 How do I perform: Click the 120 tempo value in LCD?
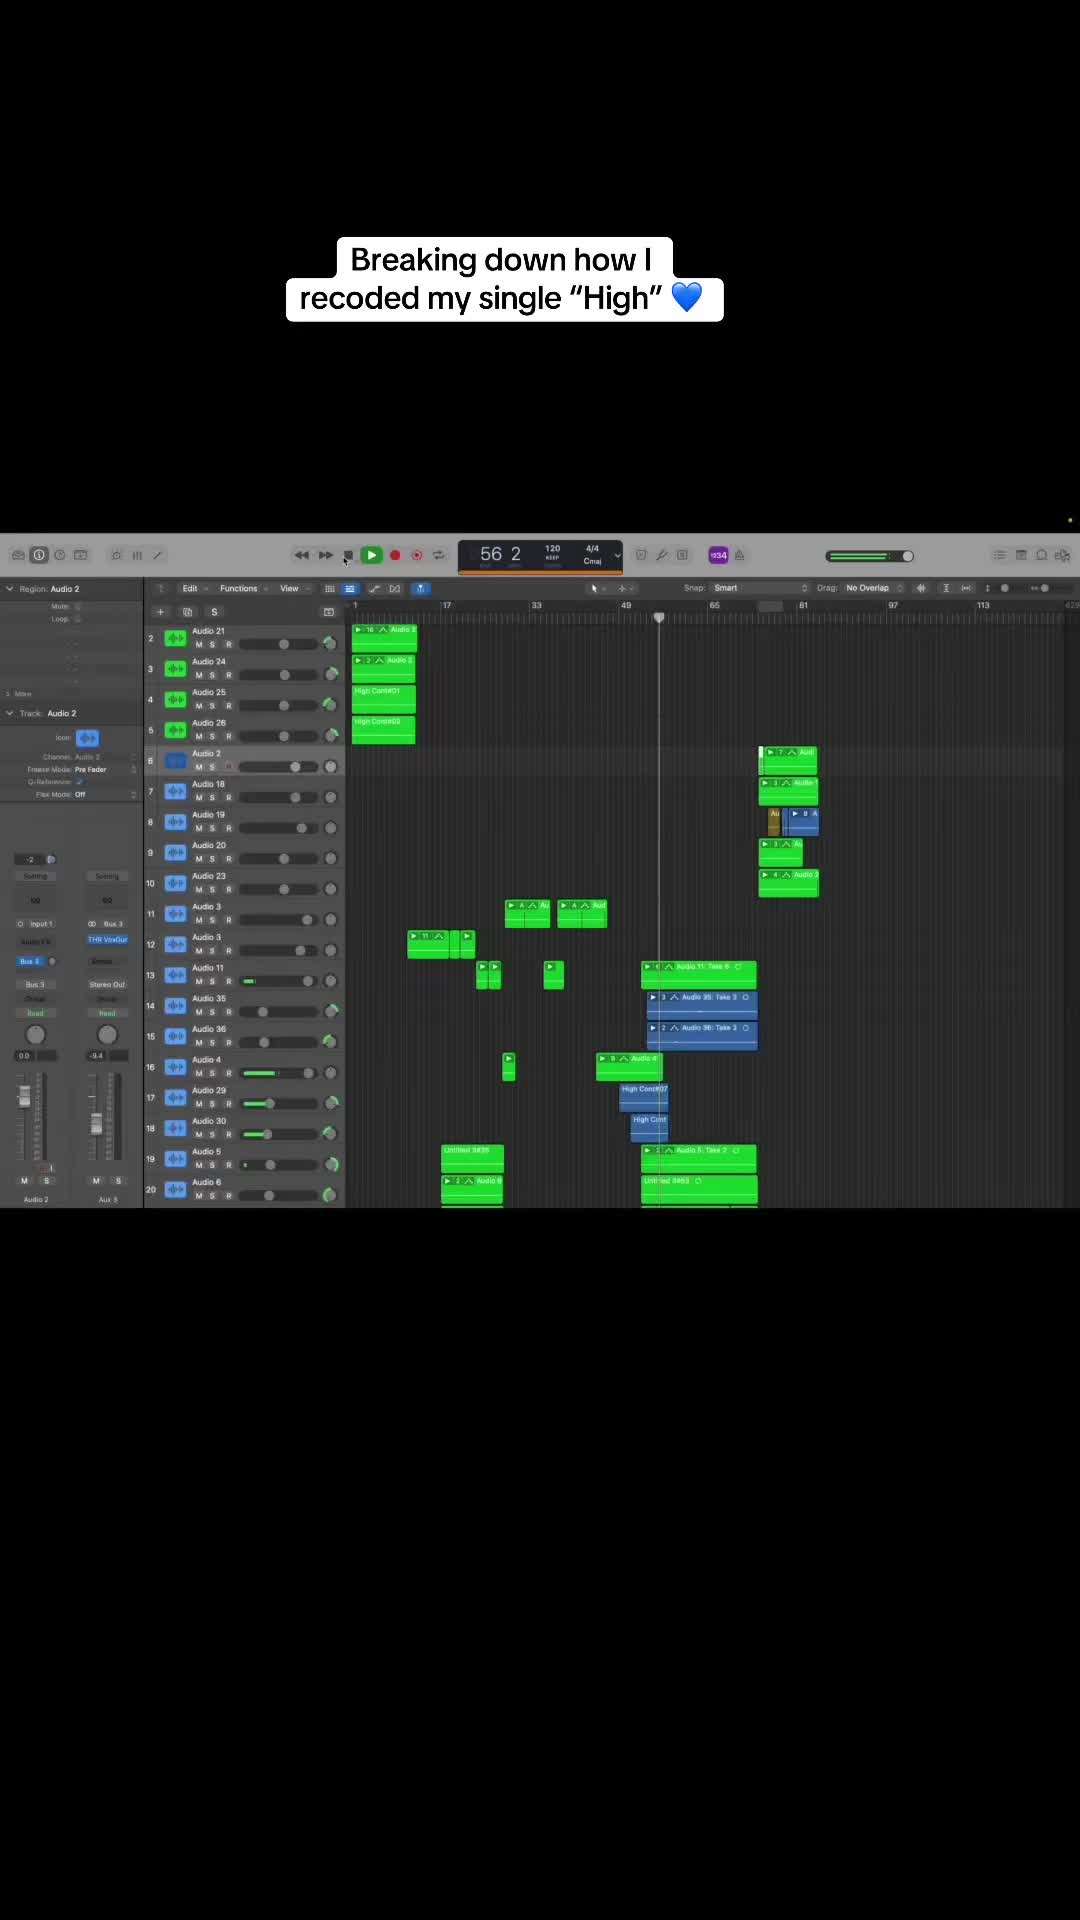coord(553,549)
